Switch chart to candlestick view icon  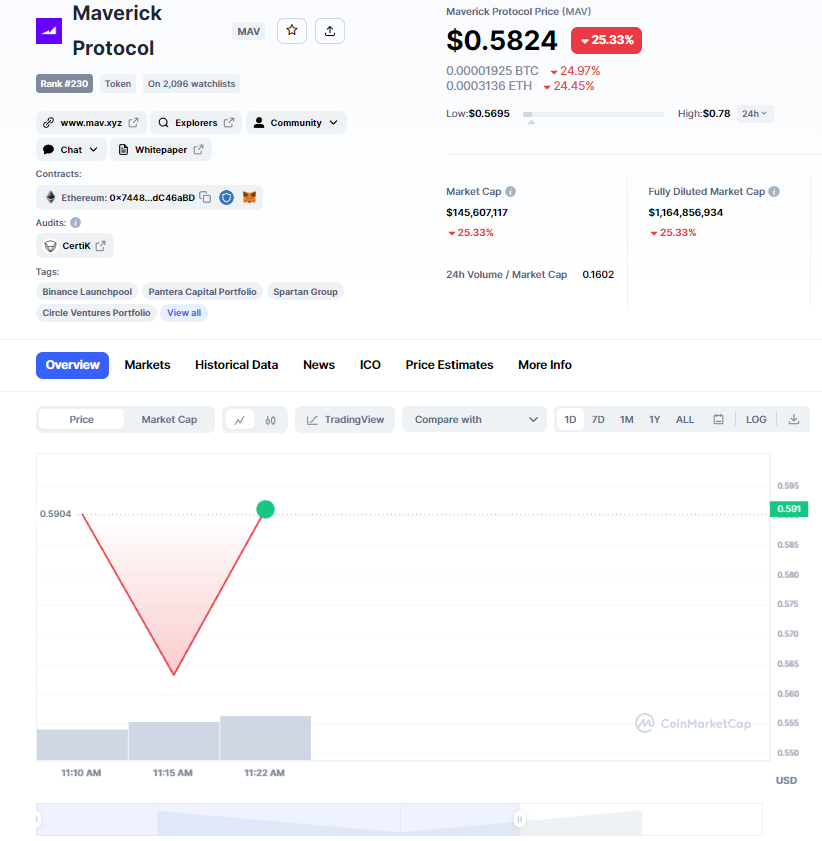(270, 420)
